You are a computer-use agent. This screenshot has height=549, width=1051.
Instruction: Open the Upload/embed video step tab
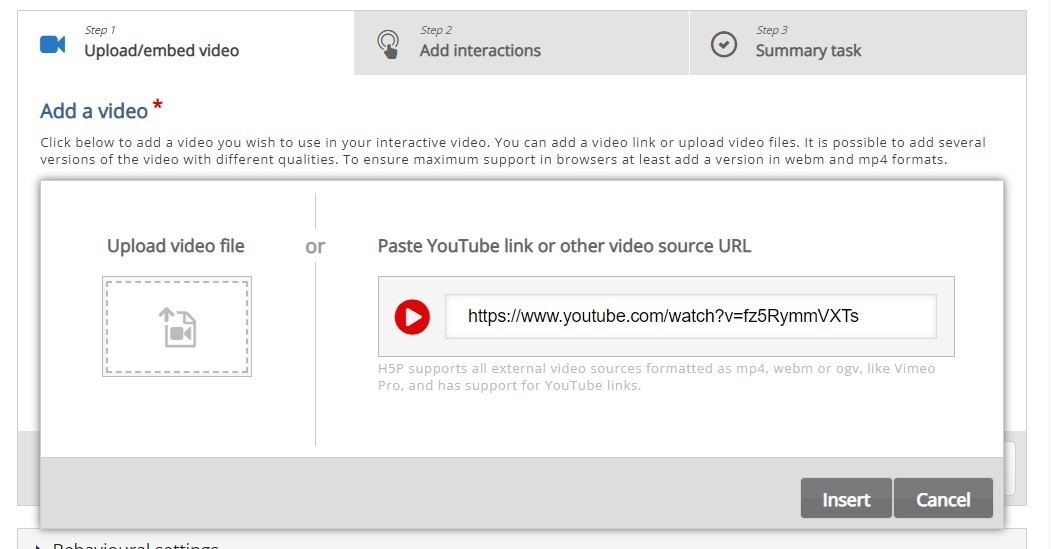186,43
